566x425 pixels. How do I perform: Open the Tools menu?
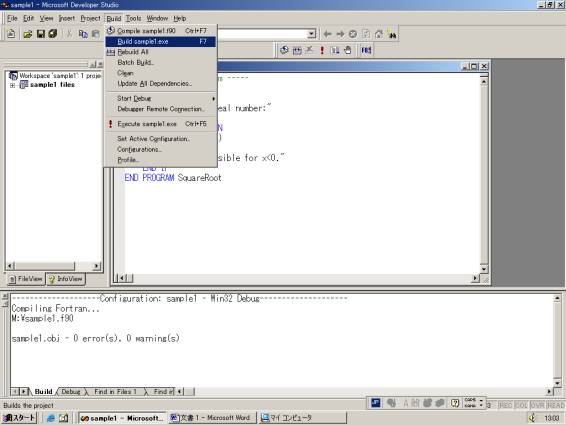(x=133, y=18)
